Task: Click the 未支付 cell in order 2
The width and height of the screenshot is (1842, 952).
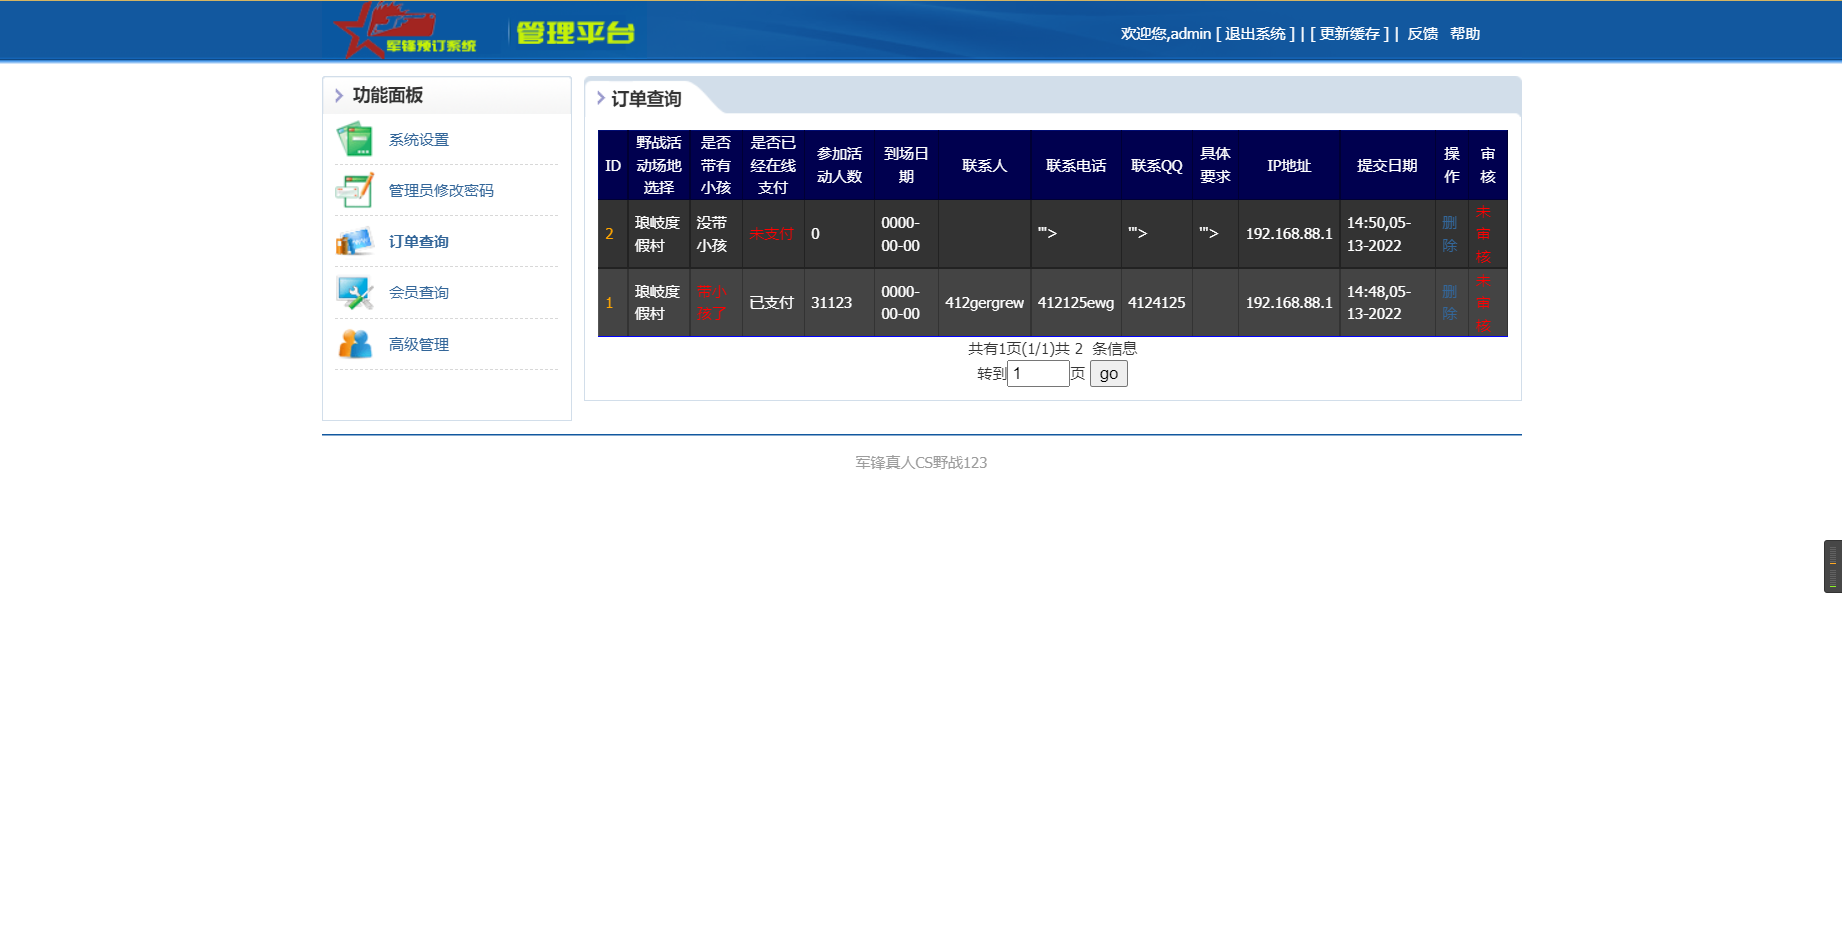Action: click(771, 234)
